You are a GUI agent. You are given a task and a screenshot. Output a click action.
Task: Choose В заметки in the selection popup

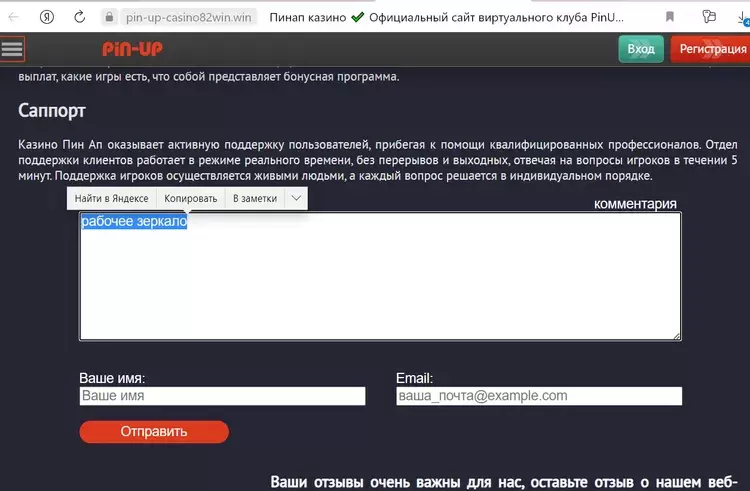(255, 198)
